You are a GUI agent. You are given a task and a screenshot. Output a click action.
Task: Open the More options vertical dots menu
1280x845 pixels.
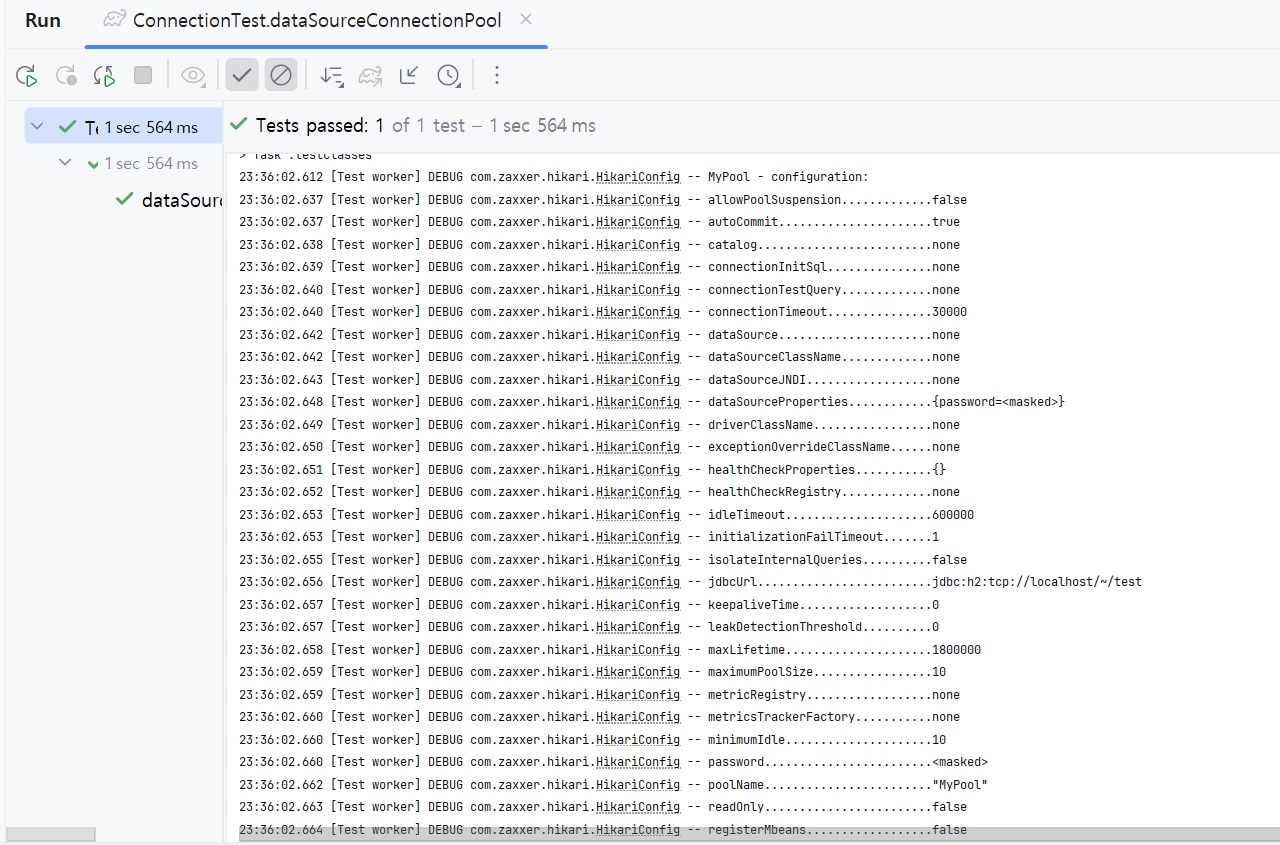click(497, 75)
